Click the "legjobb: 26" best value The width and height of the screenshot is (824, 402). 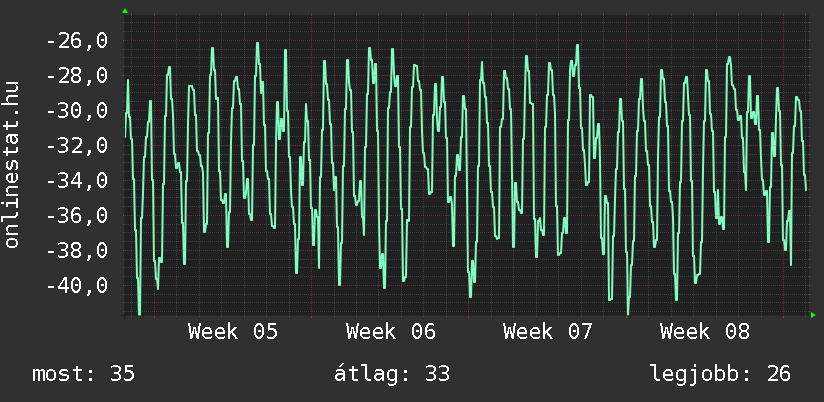(719, 374)
